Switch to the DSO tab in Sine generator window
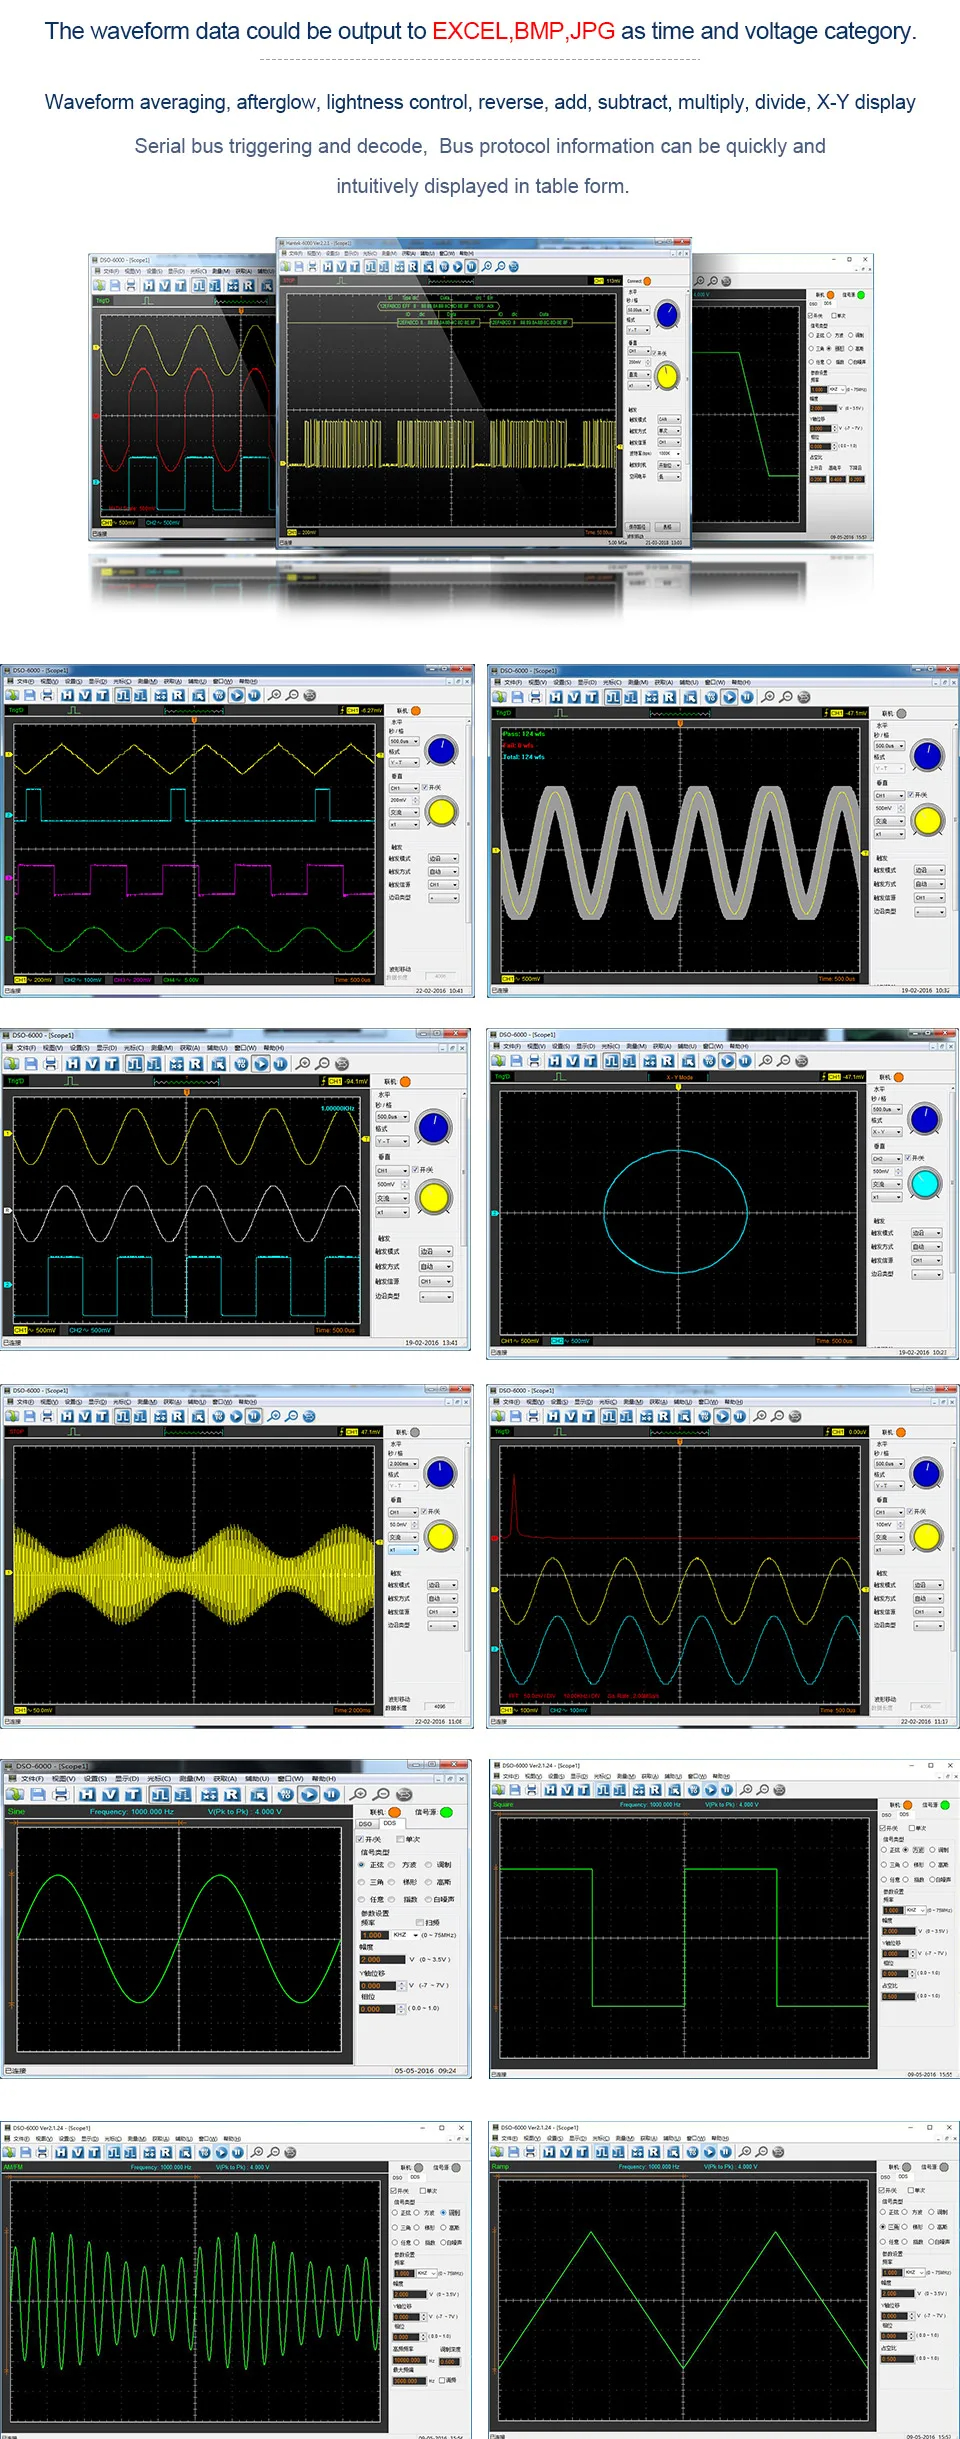 tap(366, 1823)
